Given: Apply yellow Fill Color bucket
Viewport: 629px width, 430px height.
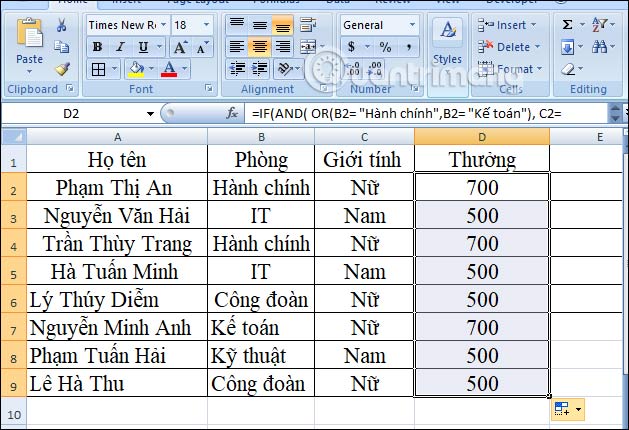Looking at the screenshot, I should [136, 69].
